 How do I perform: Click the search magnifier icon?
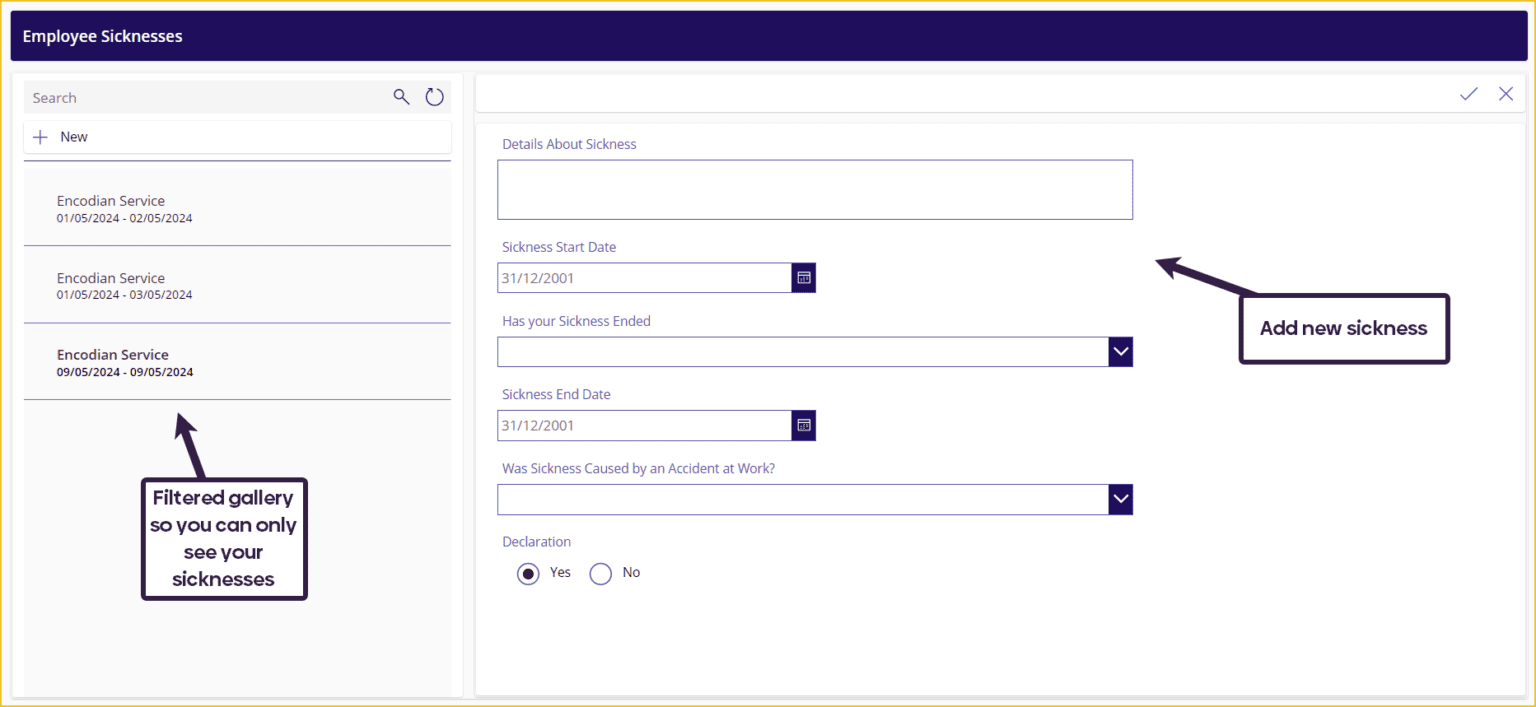401,97
